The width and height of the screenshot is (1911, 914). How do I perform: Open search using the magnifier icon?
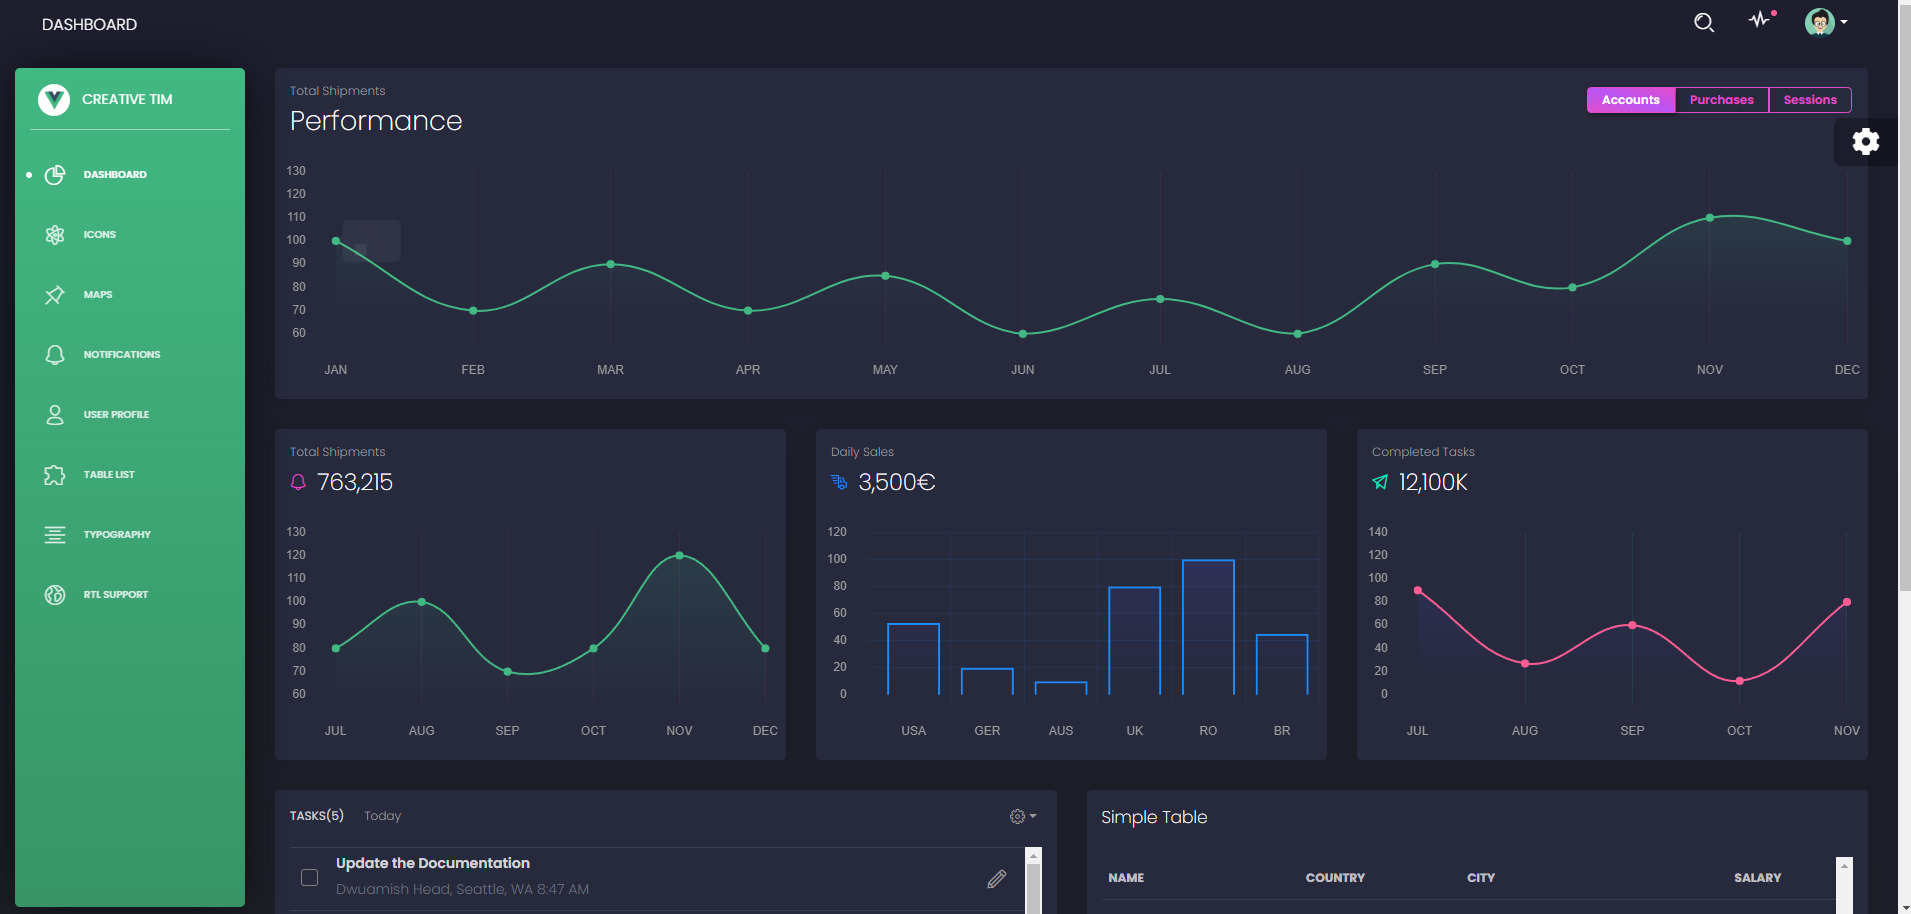[x=1704, y=22]
